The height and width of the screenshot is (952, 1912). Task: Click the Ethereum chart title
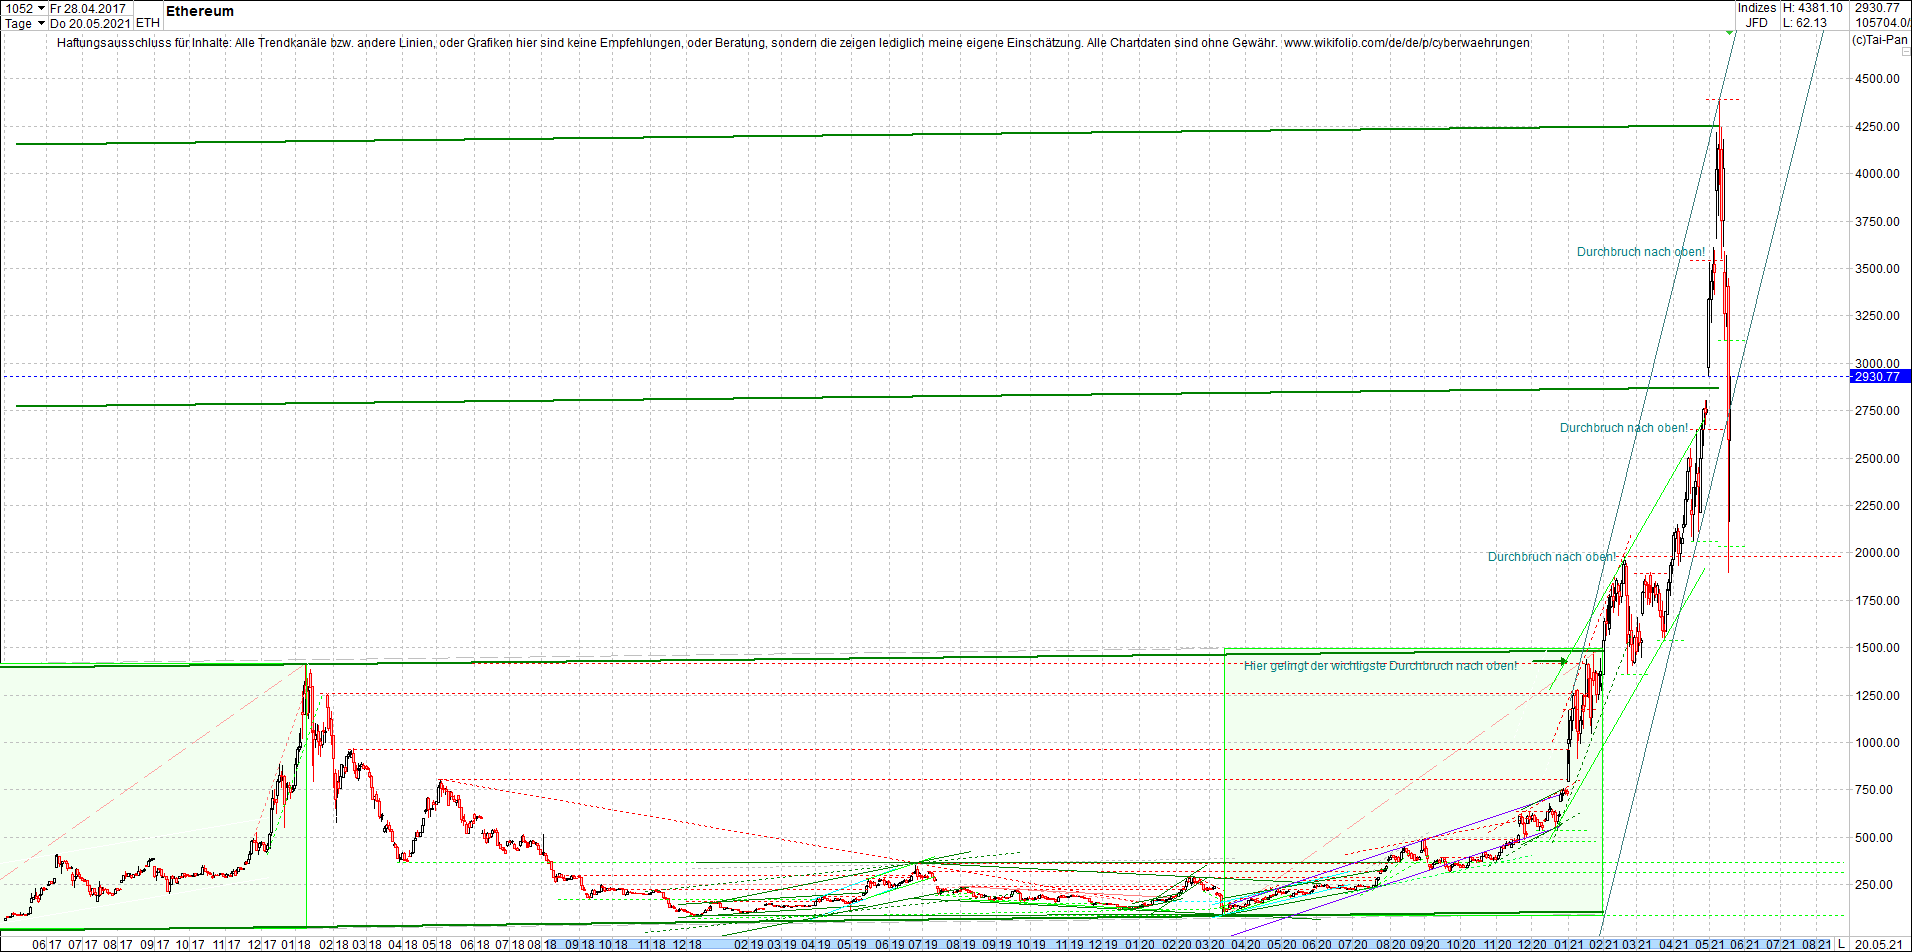click(200, 11)
